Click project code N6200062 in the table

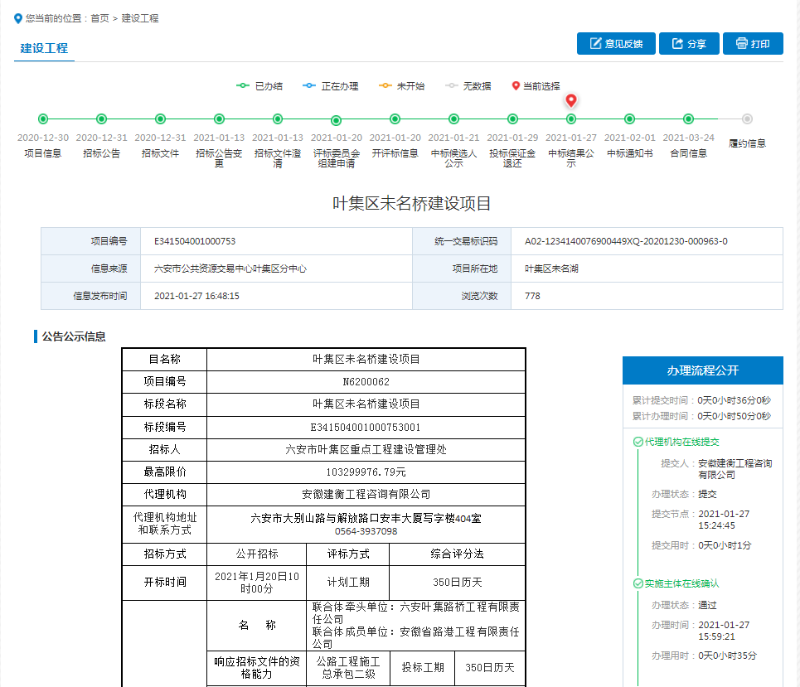coord(366,381)
